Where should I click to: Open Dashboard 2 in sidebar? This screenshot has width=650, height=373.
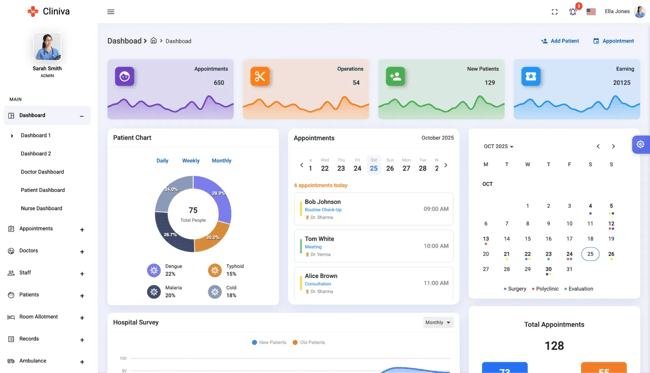pyautogui.click(x=36, y=154)
